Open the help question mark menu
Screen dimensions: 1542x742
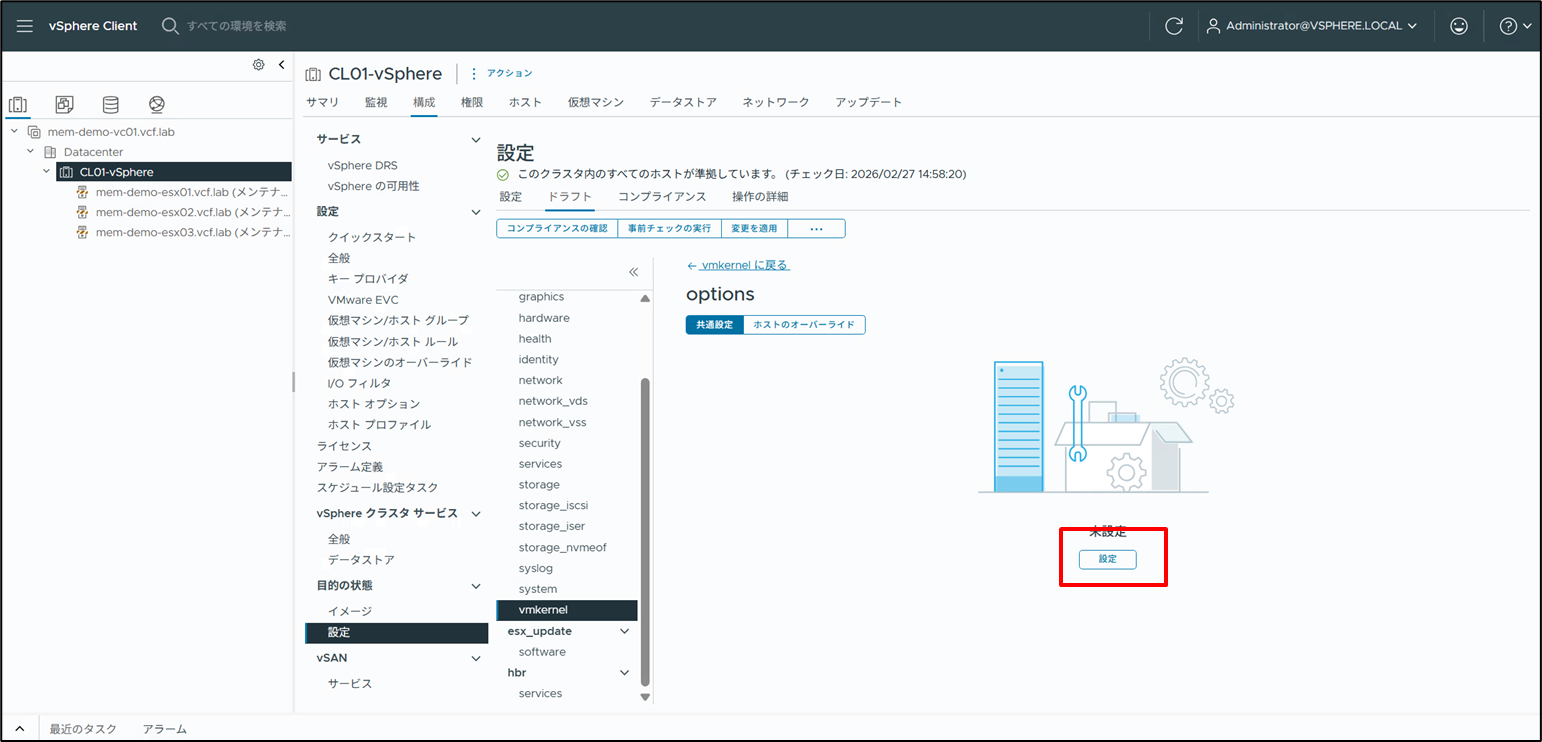pos(1514,26)
